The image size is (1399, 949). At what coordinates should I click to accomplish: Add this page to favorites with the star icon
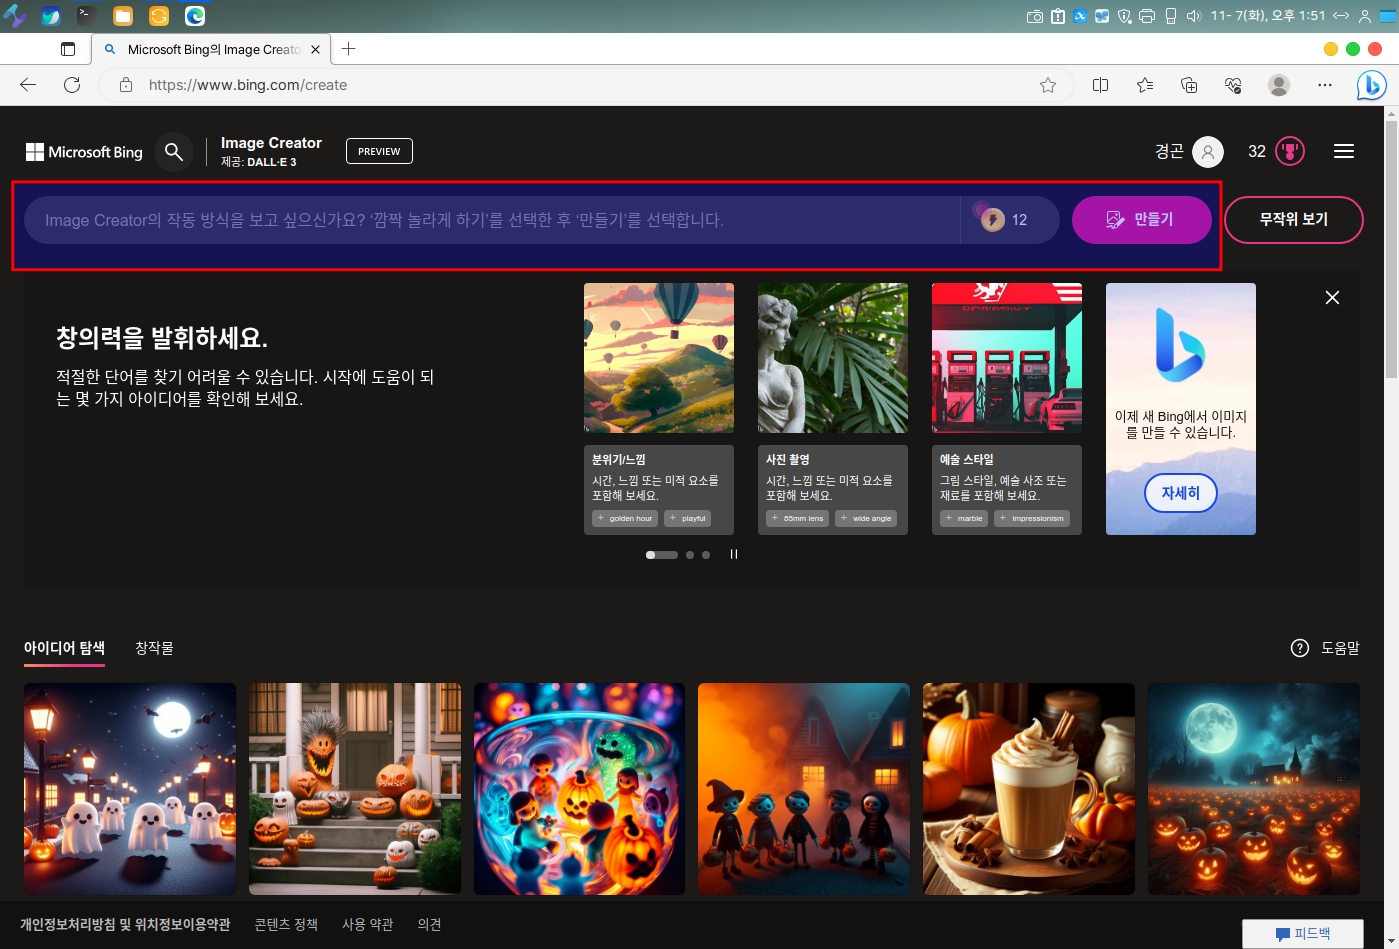[x=1048, y=85]
